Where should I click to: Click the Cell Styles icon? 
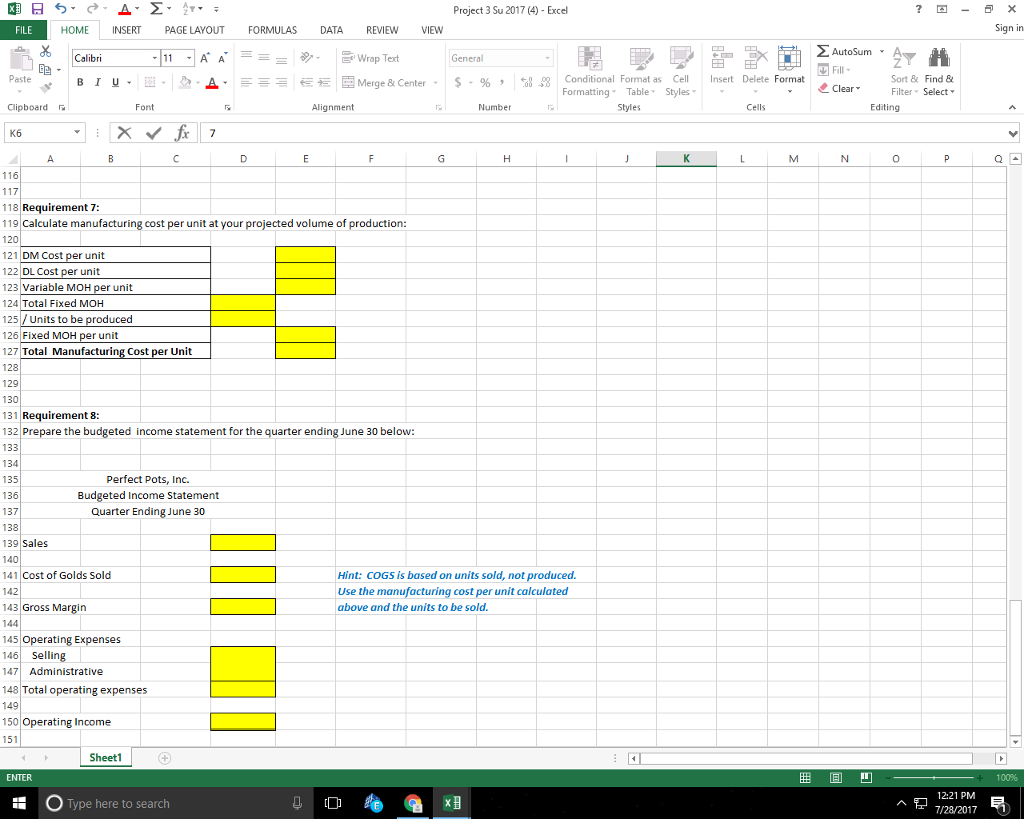pos(680,72)
